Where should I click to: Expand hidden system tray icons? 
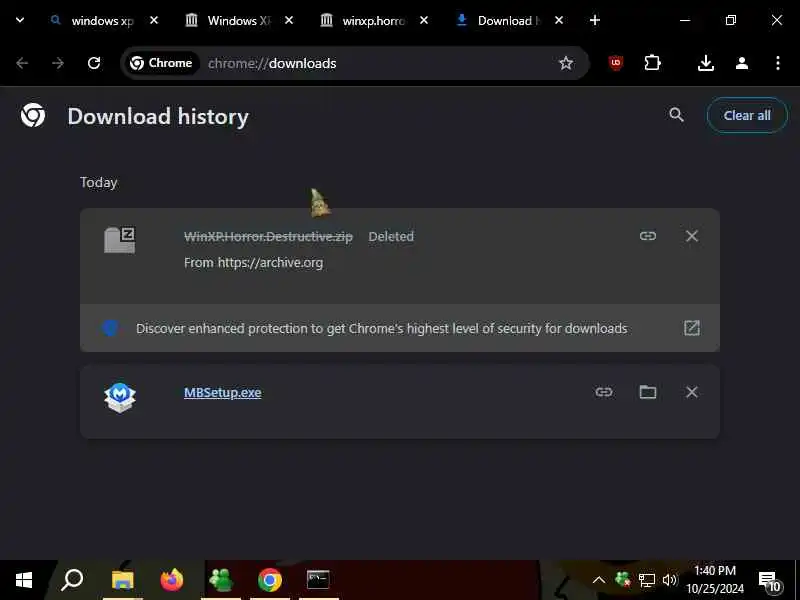click(599, 580)
